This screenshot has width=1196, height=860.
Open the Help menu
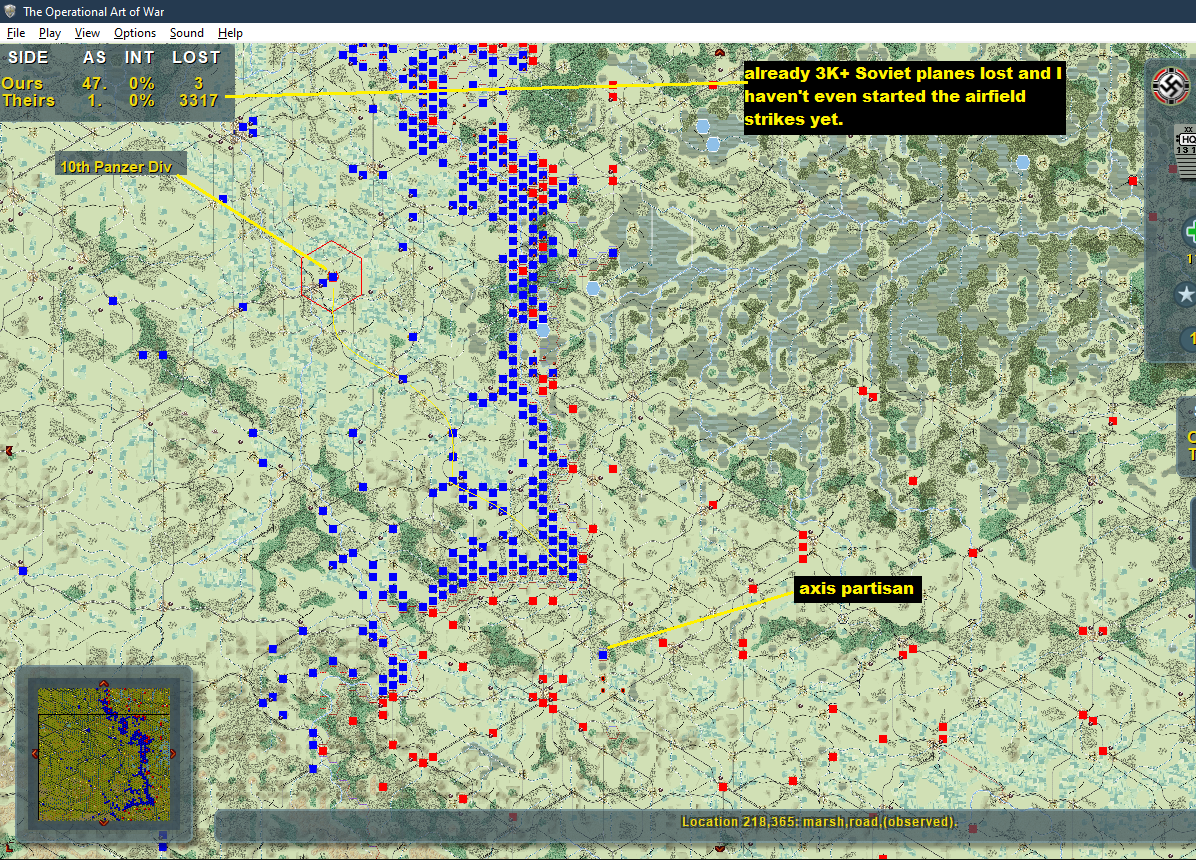230,33
